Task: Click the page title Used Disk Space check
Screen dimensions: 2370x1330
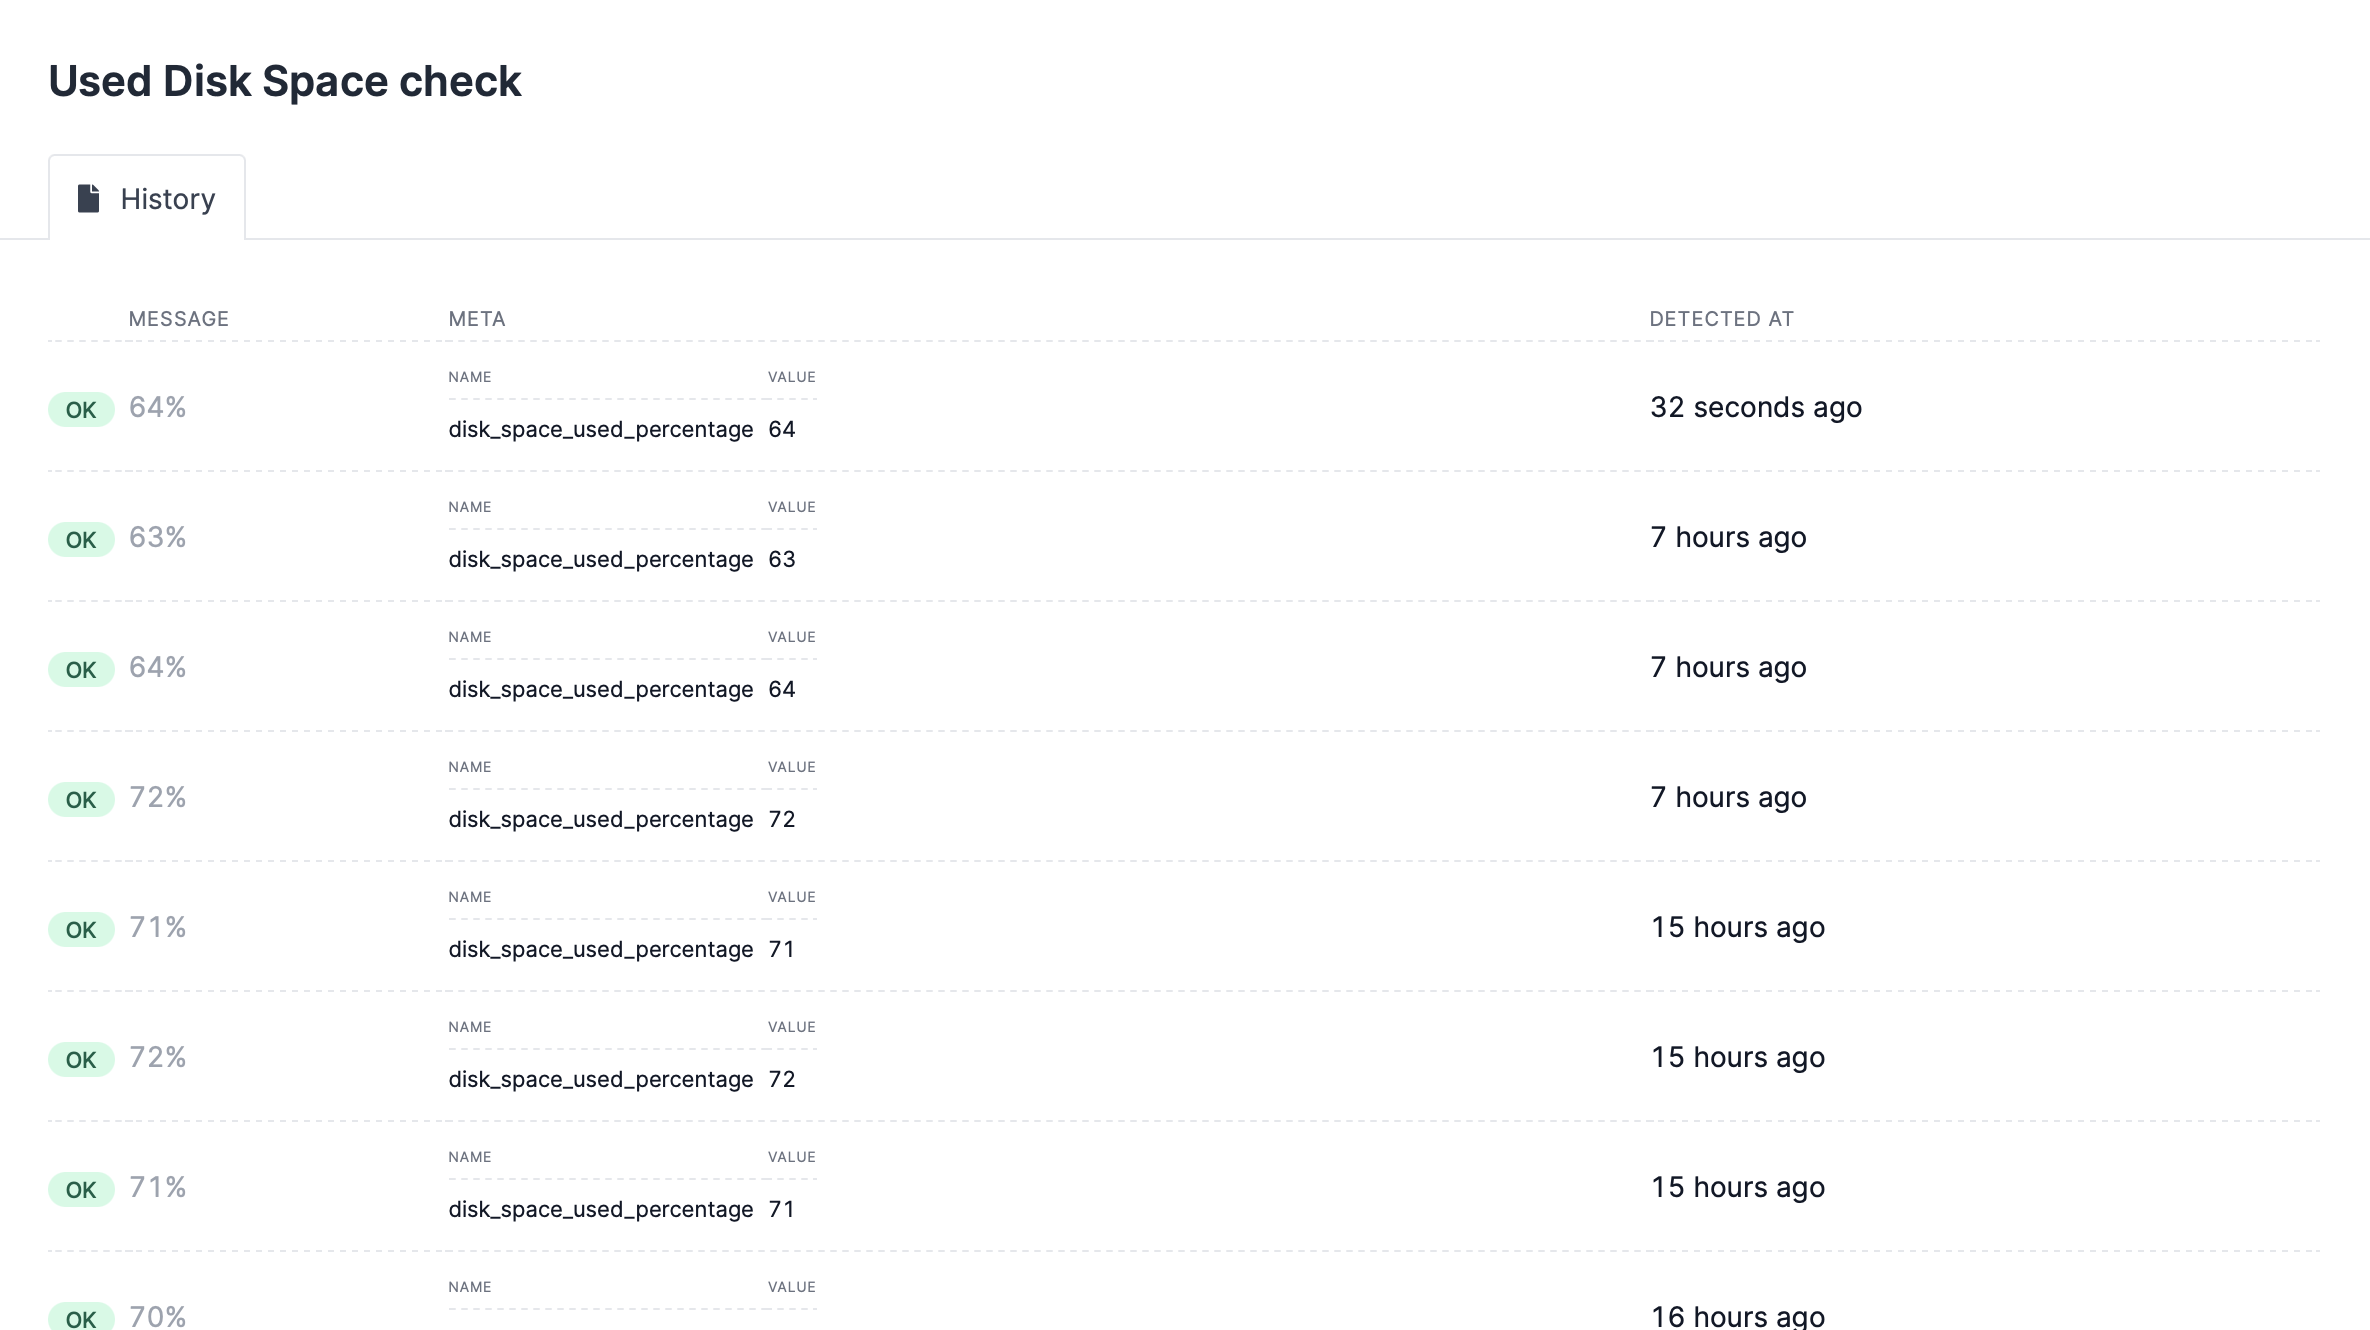Action: point(285,81)
